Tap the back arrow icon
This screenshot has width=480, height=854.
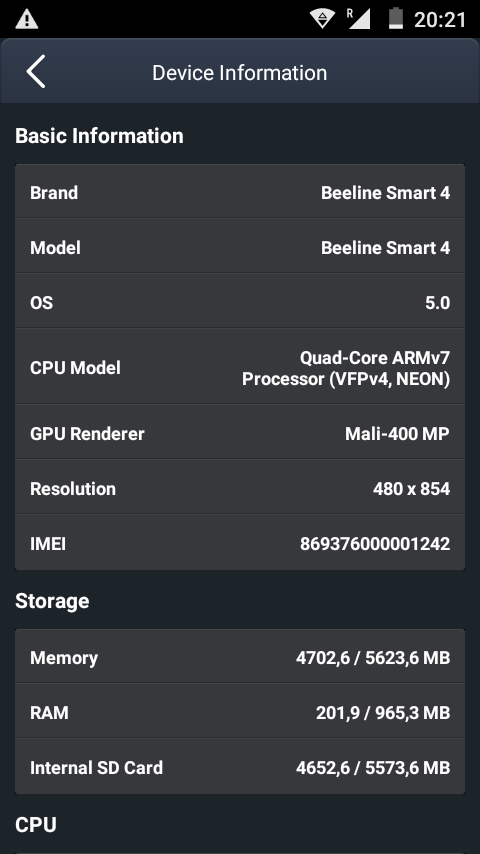click(x=36, y=71)
